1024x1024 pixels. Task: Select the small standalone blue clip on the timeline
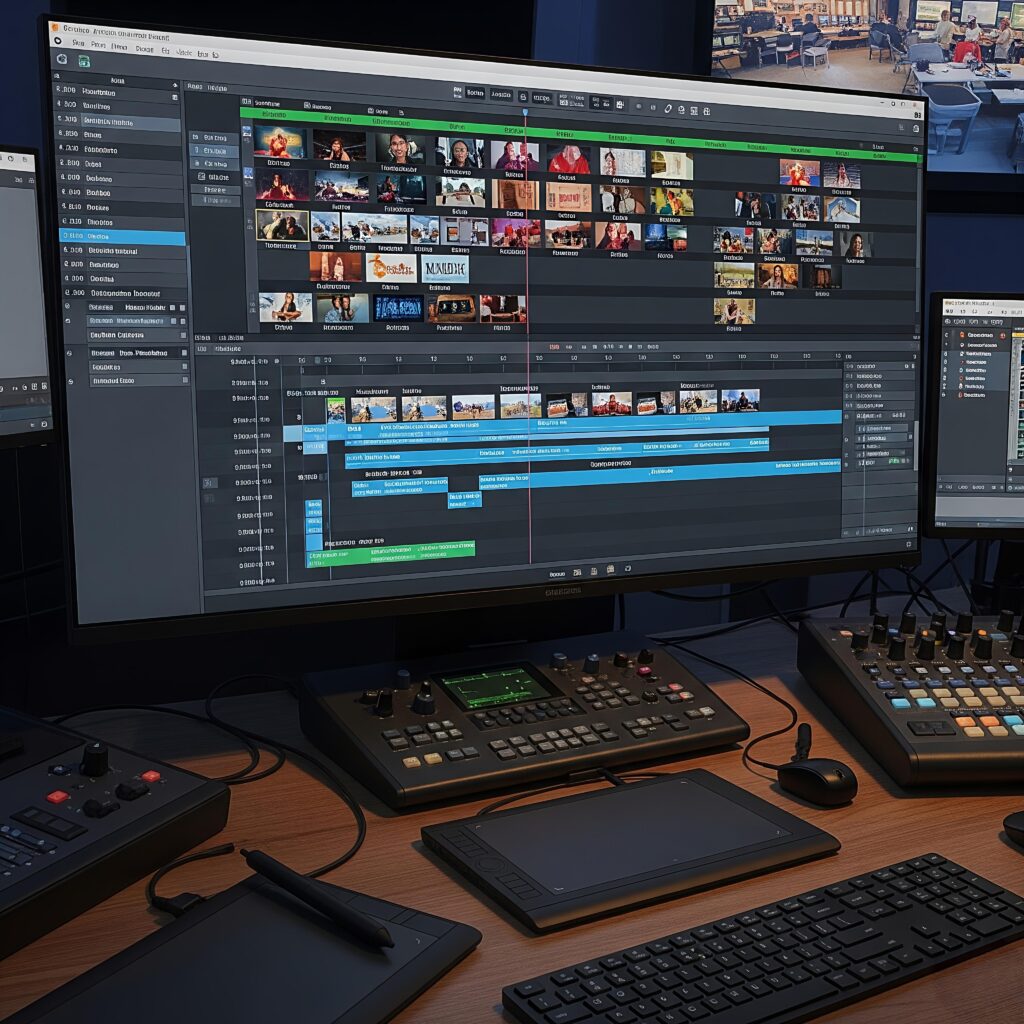tap(465, 500)
